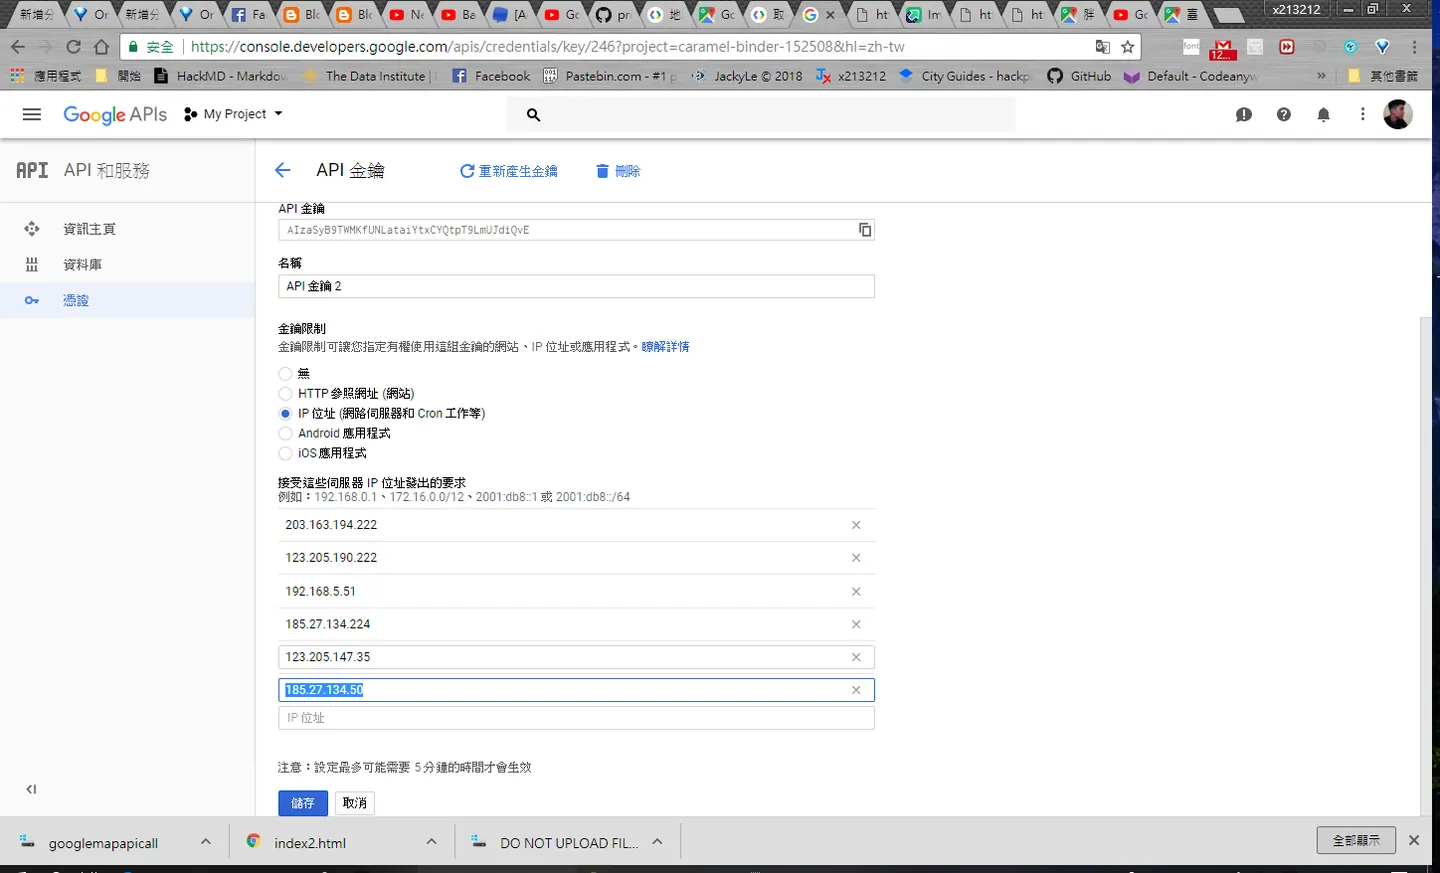
Task: Choose the Android 應用程式 radio option
Action: (x=286, y=434)
